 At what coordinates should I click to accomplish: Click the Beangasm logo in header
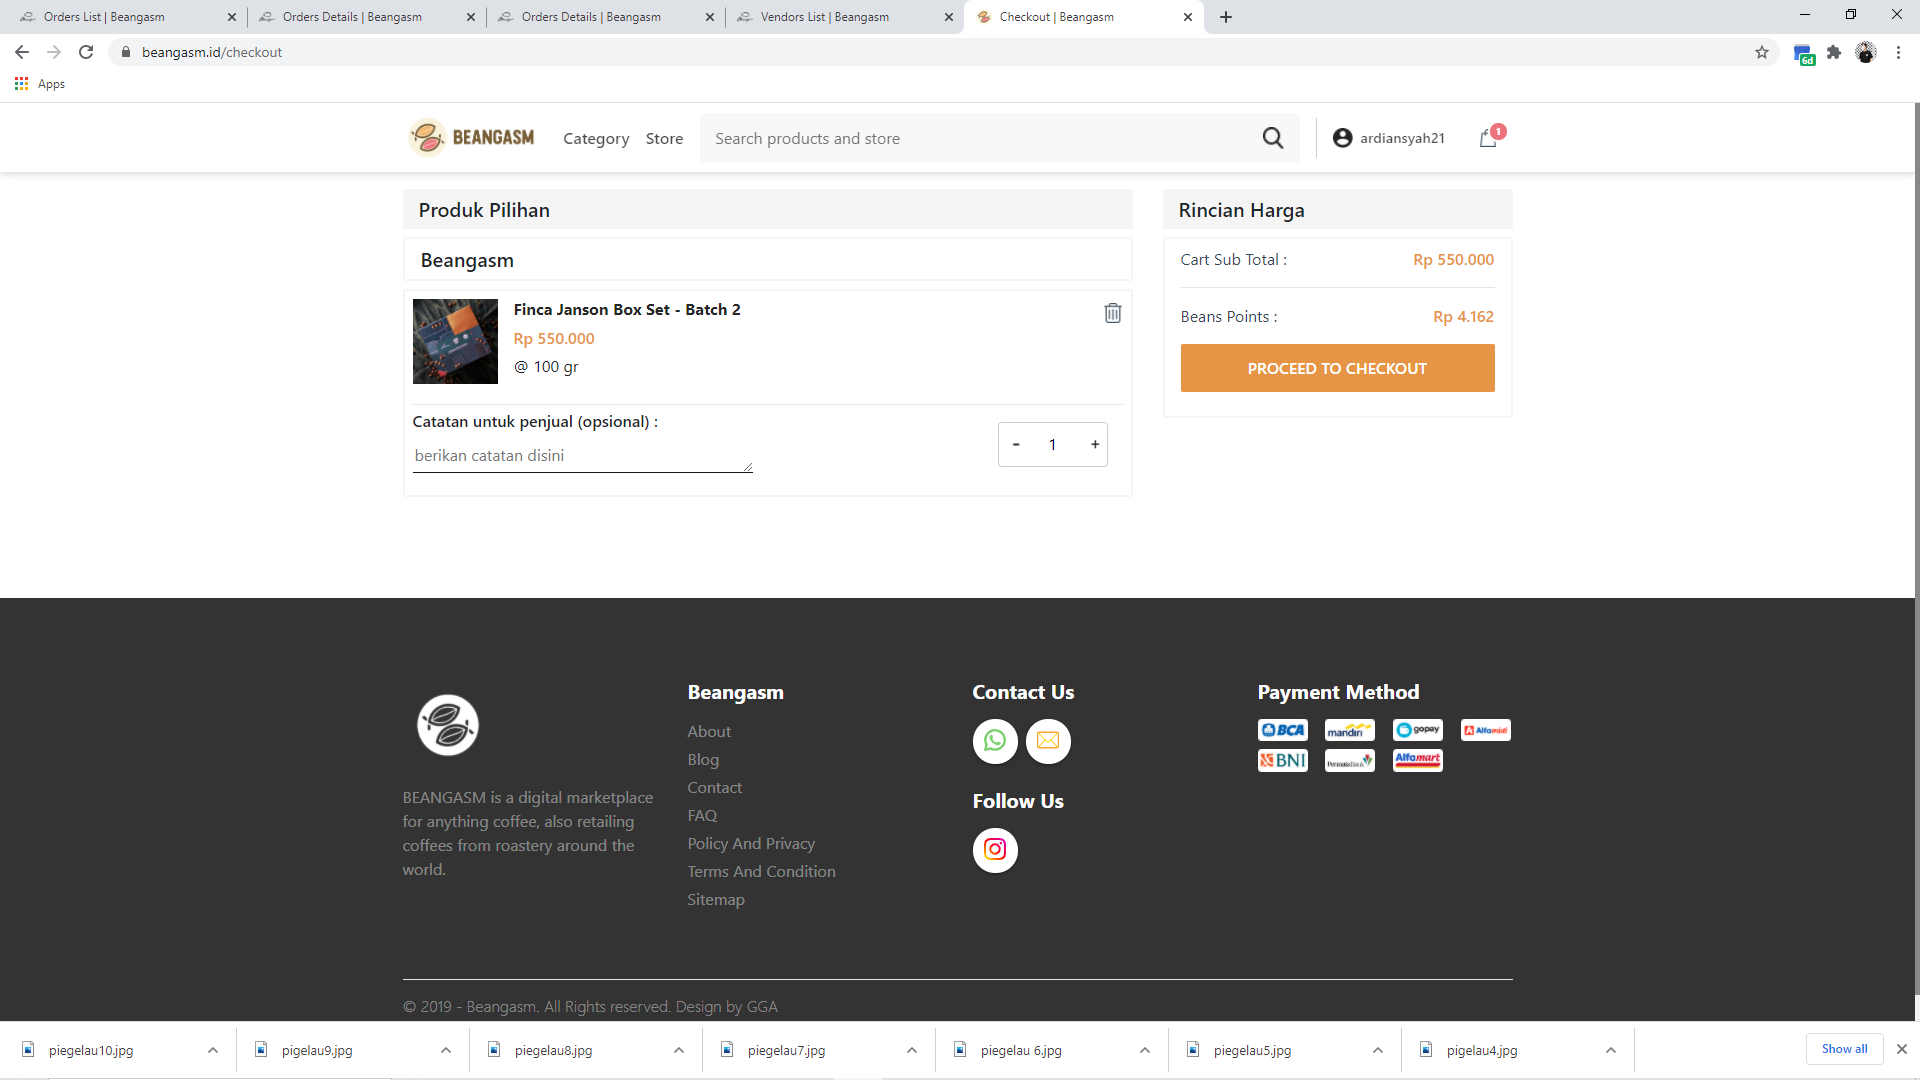pos(472,137)
